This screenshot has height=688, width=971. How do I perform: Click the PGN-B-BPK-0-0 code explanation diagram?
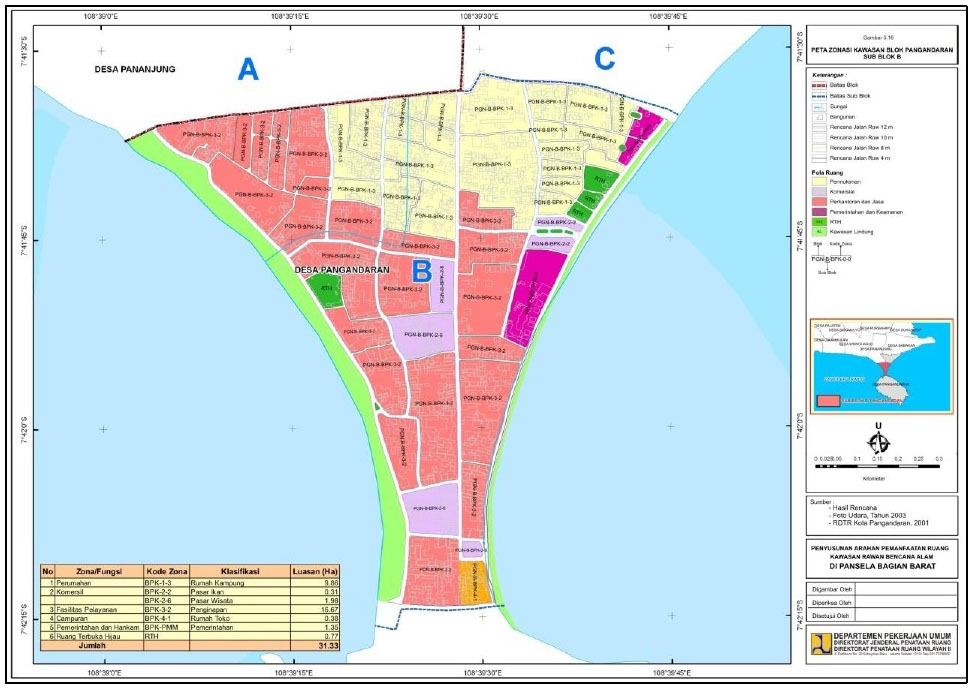click(831, 259)
